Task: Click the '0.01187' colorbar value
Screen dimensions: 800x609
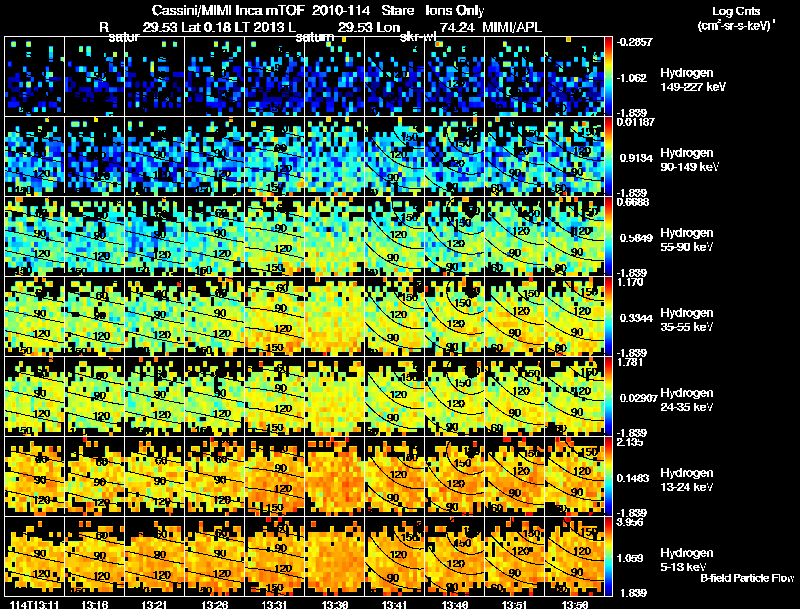Action: click(636, 122)
